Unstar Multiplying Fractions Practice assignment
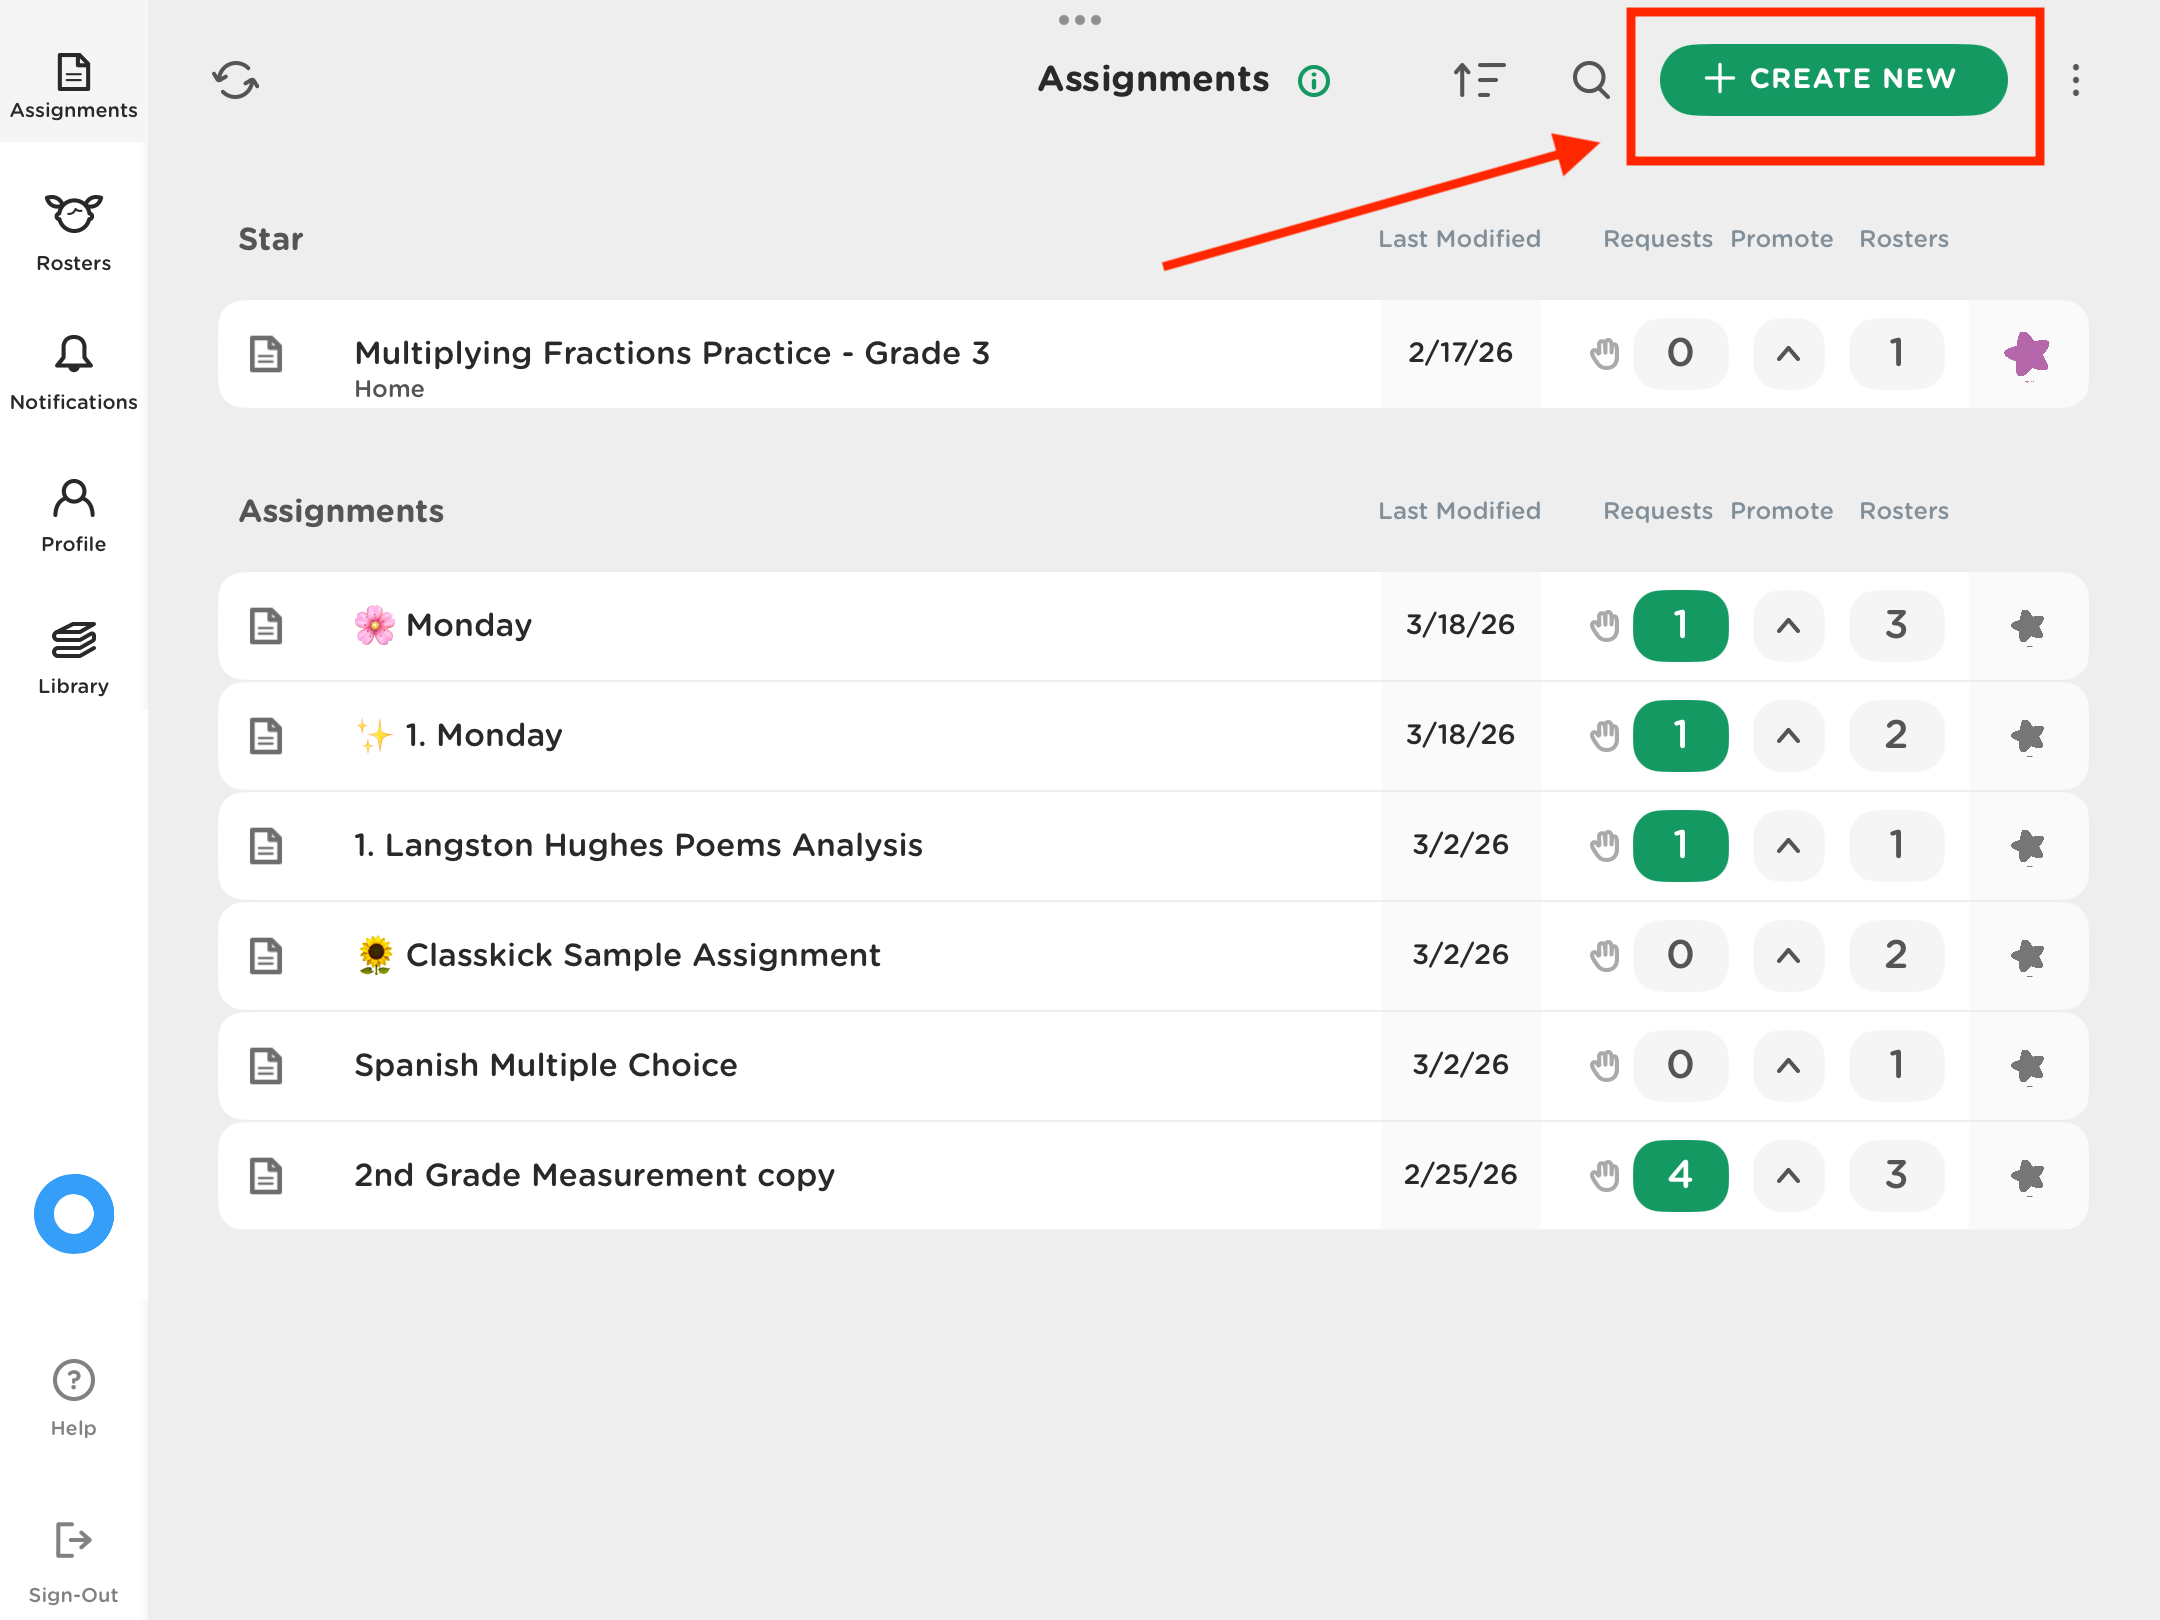This screenshot has width=2160, height=1620. pos(2027,353)
